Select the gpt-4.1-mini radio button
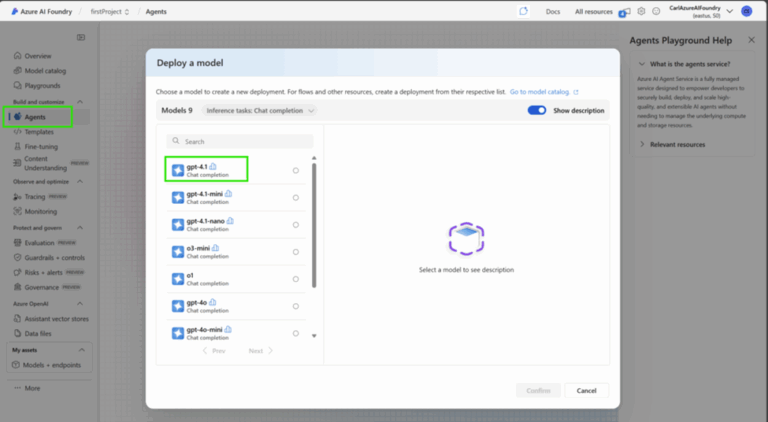768x422 pixels. click(296, 198)
